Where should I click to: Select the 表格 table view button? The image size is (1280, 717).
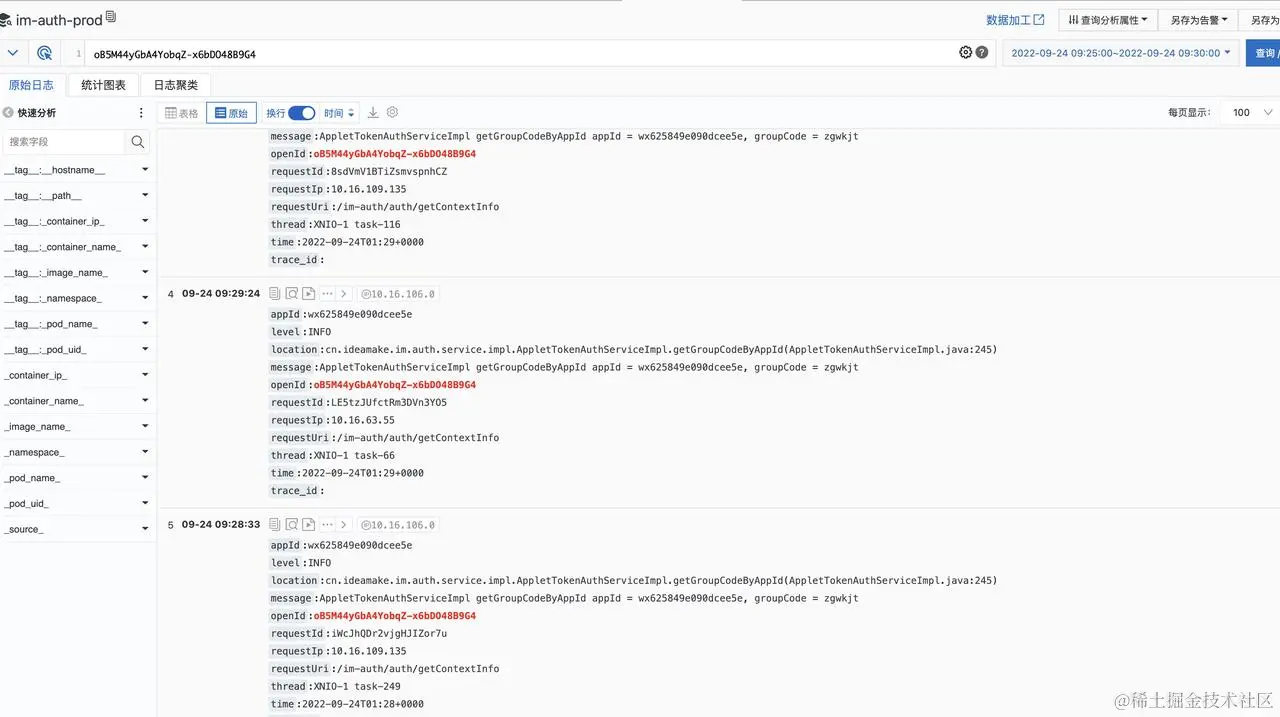tap(182, 113)
